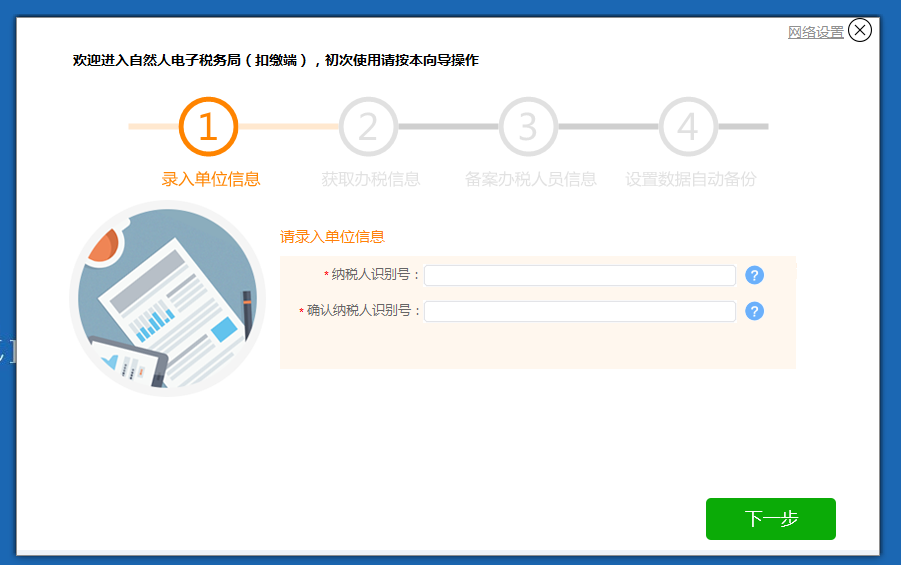The width and height of the screenshot is (901, 565).
Task: Click the help icon beside 纳税人识别号
Action: coord(754,275)
